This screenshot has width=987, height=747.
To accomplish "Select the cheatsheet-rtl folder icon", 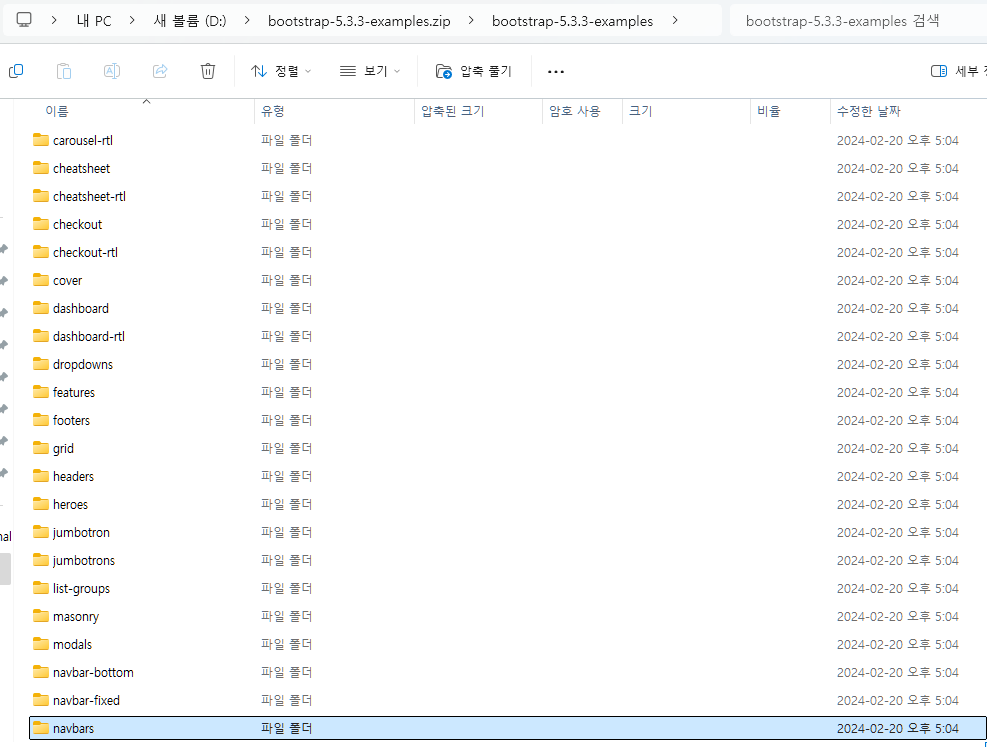I will 41,196.
